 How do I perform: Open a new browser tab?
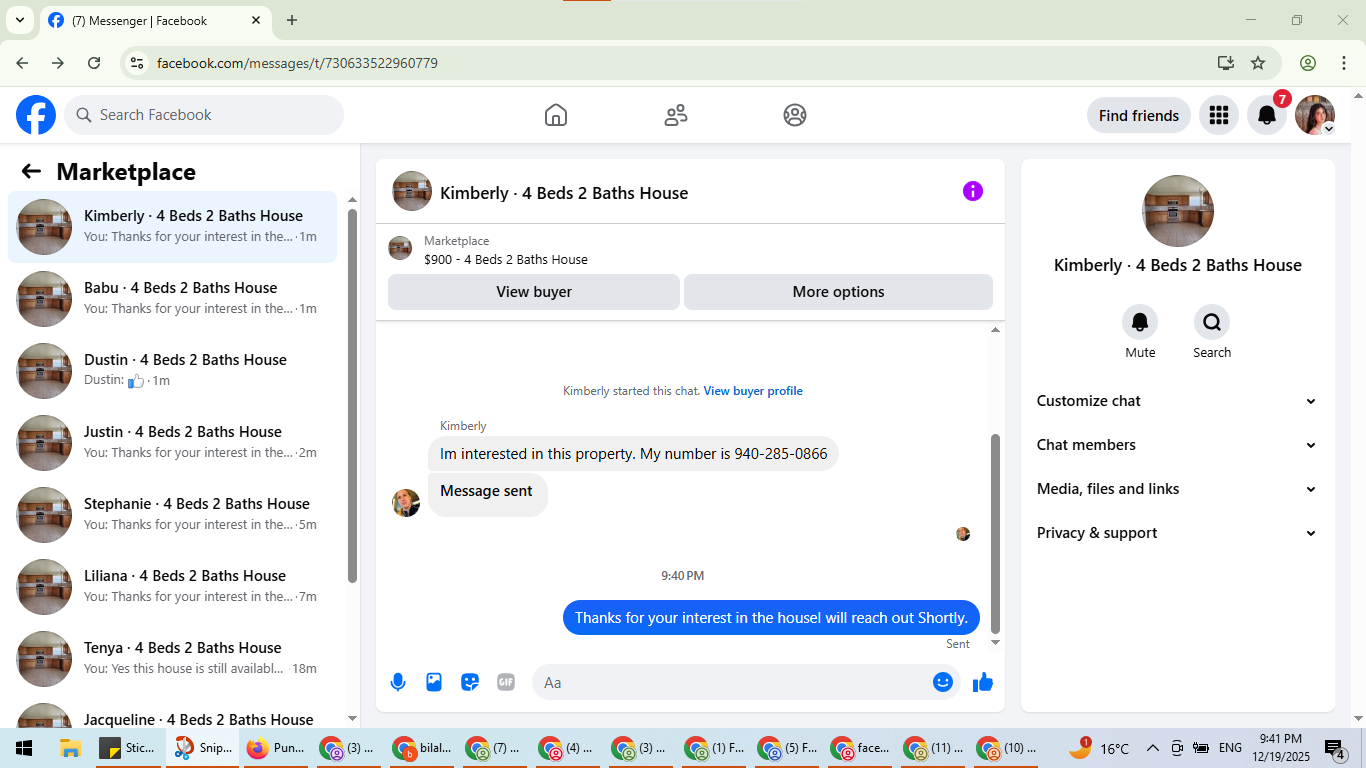(x=292, y=20)
